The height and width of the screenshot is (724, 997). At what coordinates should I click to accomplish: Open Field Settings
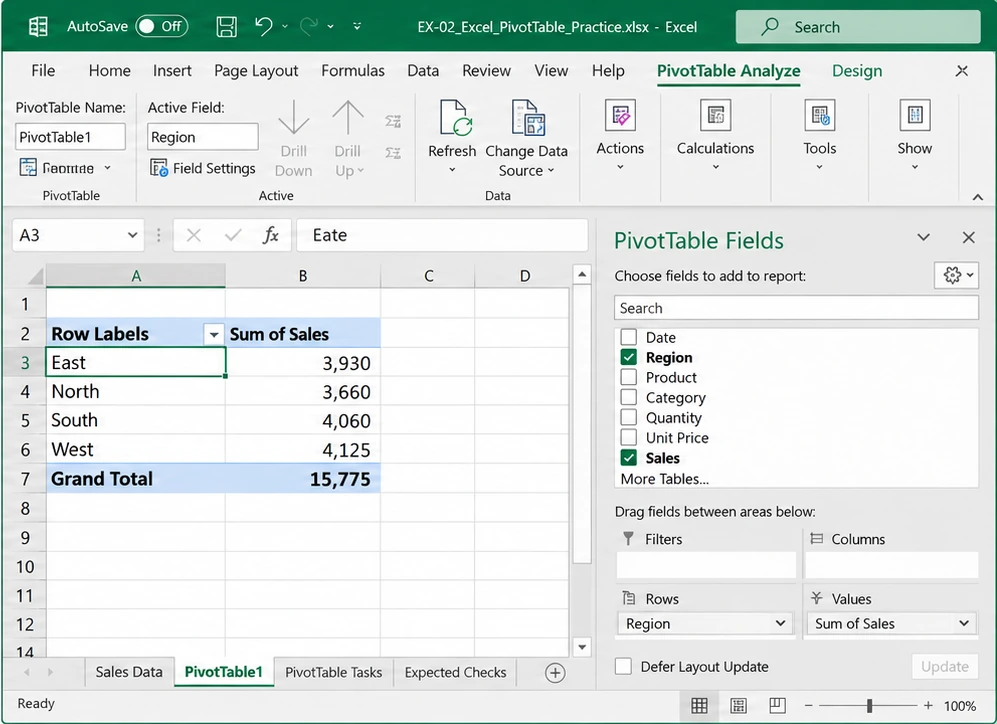(203, 168)
